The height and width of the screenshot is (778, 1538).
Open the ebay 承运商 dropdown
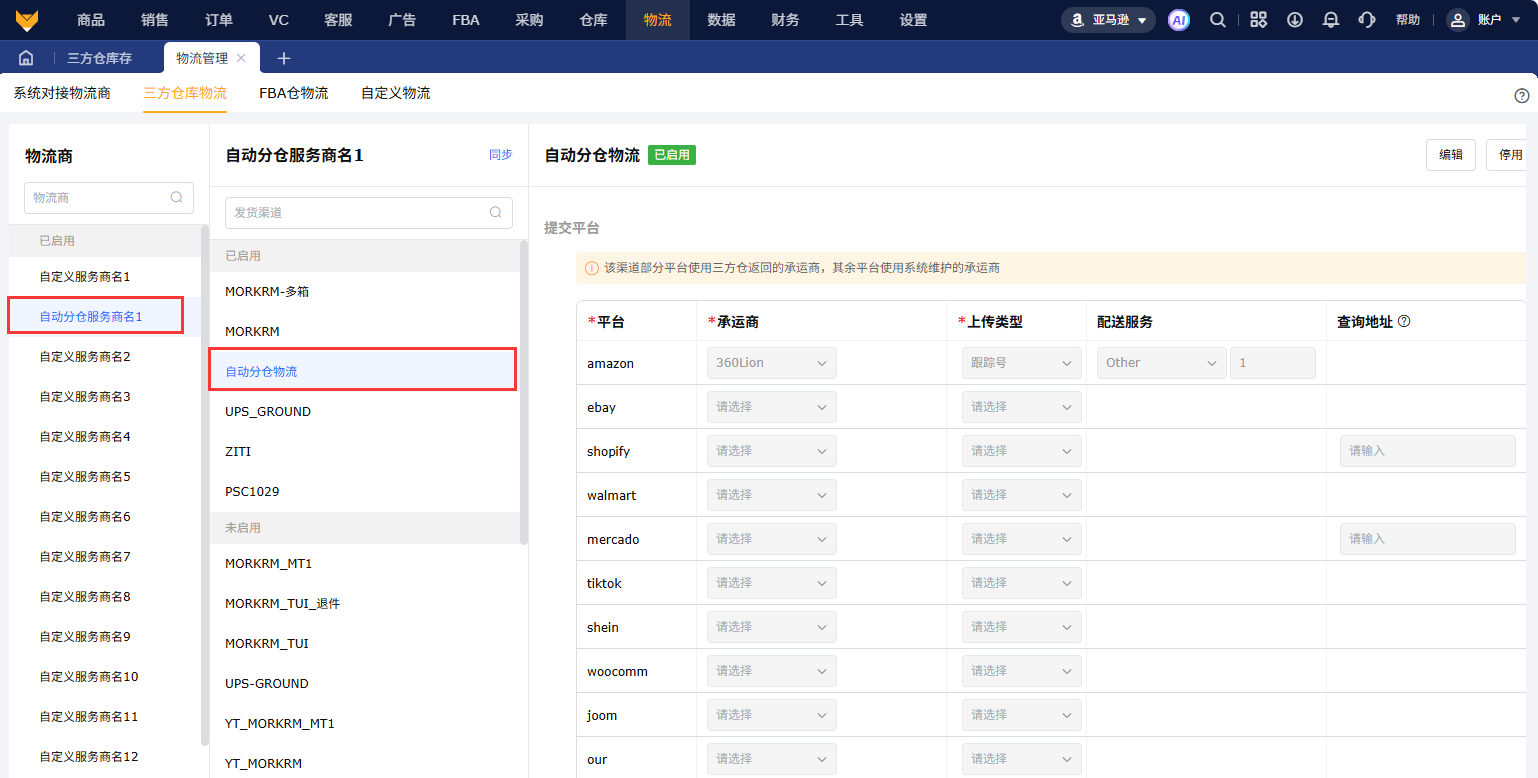click(771, 407)
